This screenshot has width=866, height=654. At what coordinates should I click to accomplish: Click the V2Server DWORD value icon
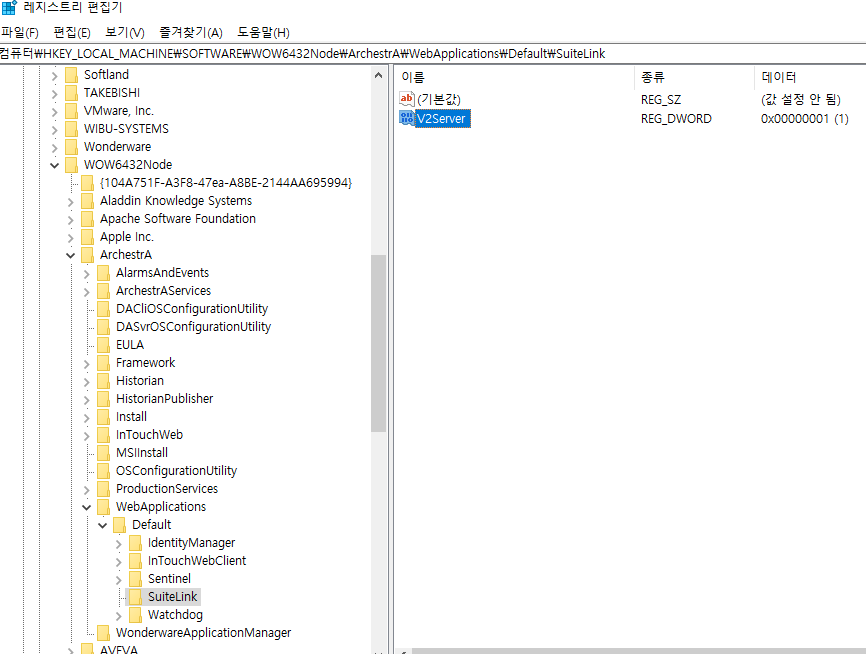click(x=407, y=118)
